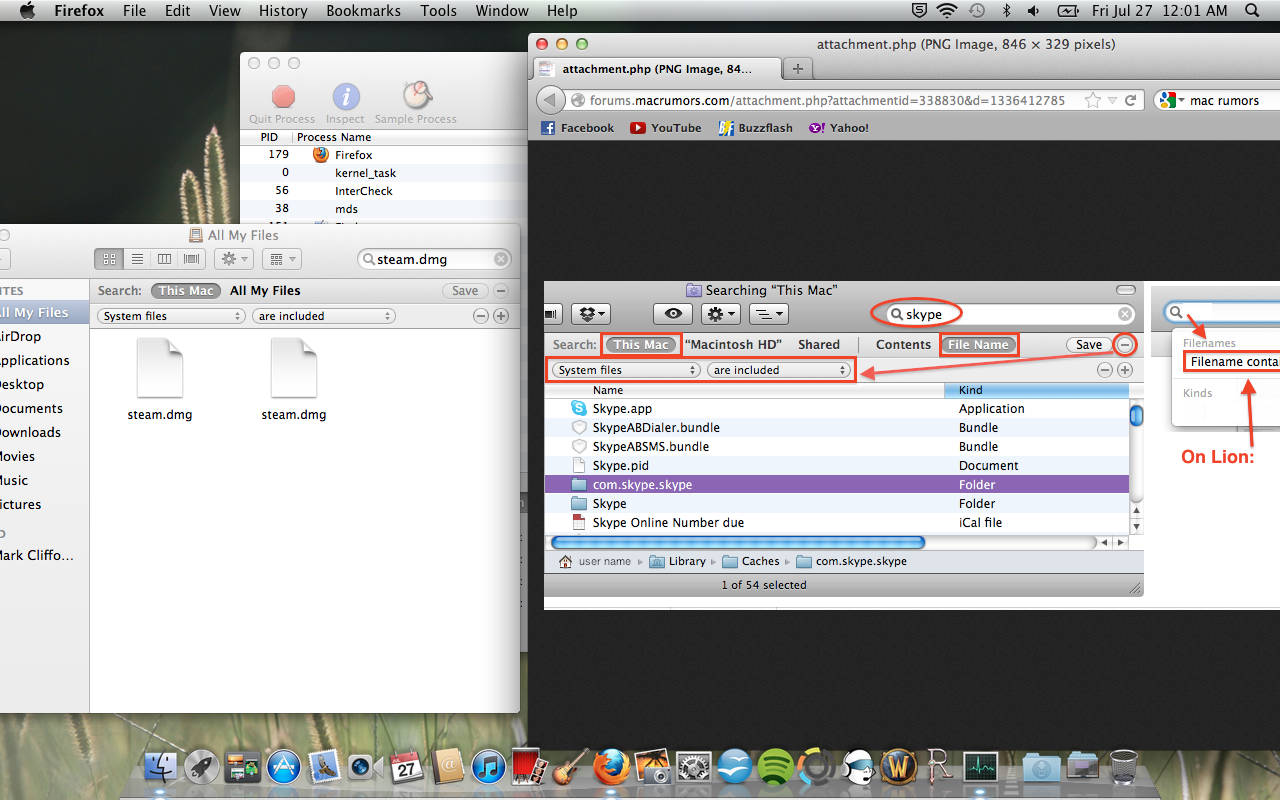The height and width of the screenshot is (800, 1280).
Task: Launch World of Warcraft from Dock
Action: (898, 768)
